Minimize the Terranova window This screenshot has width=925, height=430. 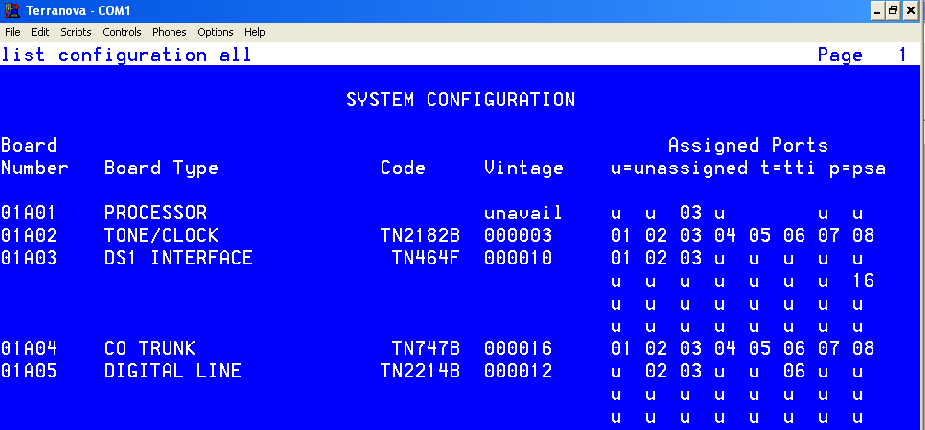(x=880, y=10)
